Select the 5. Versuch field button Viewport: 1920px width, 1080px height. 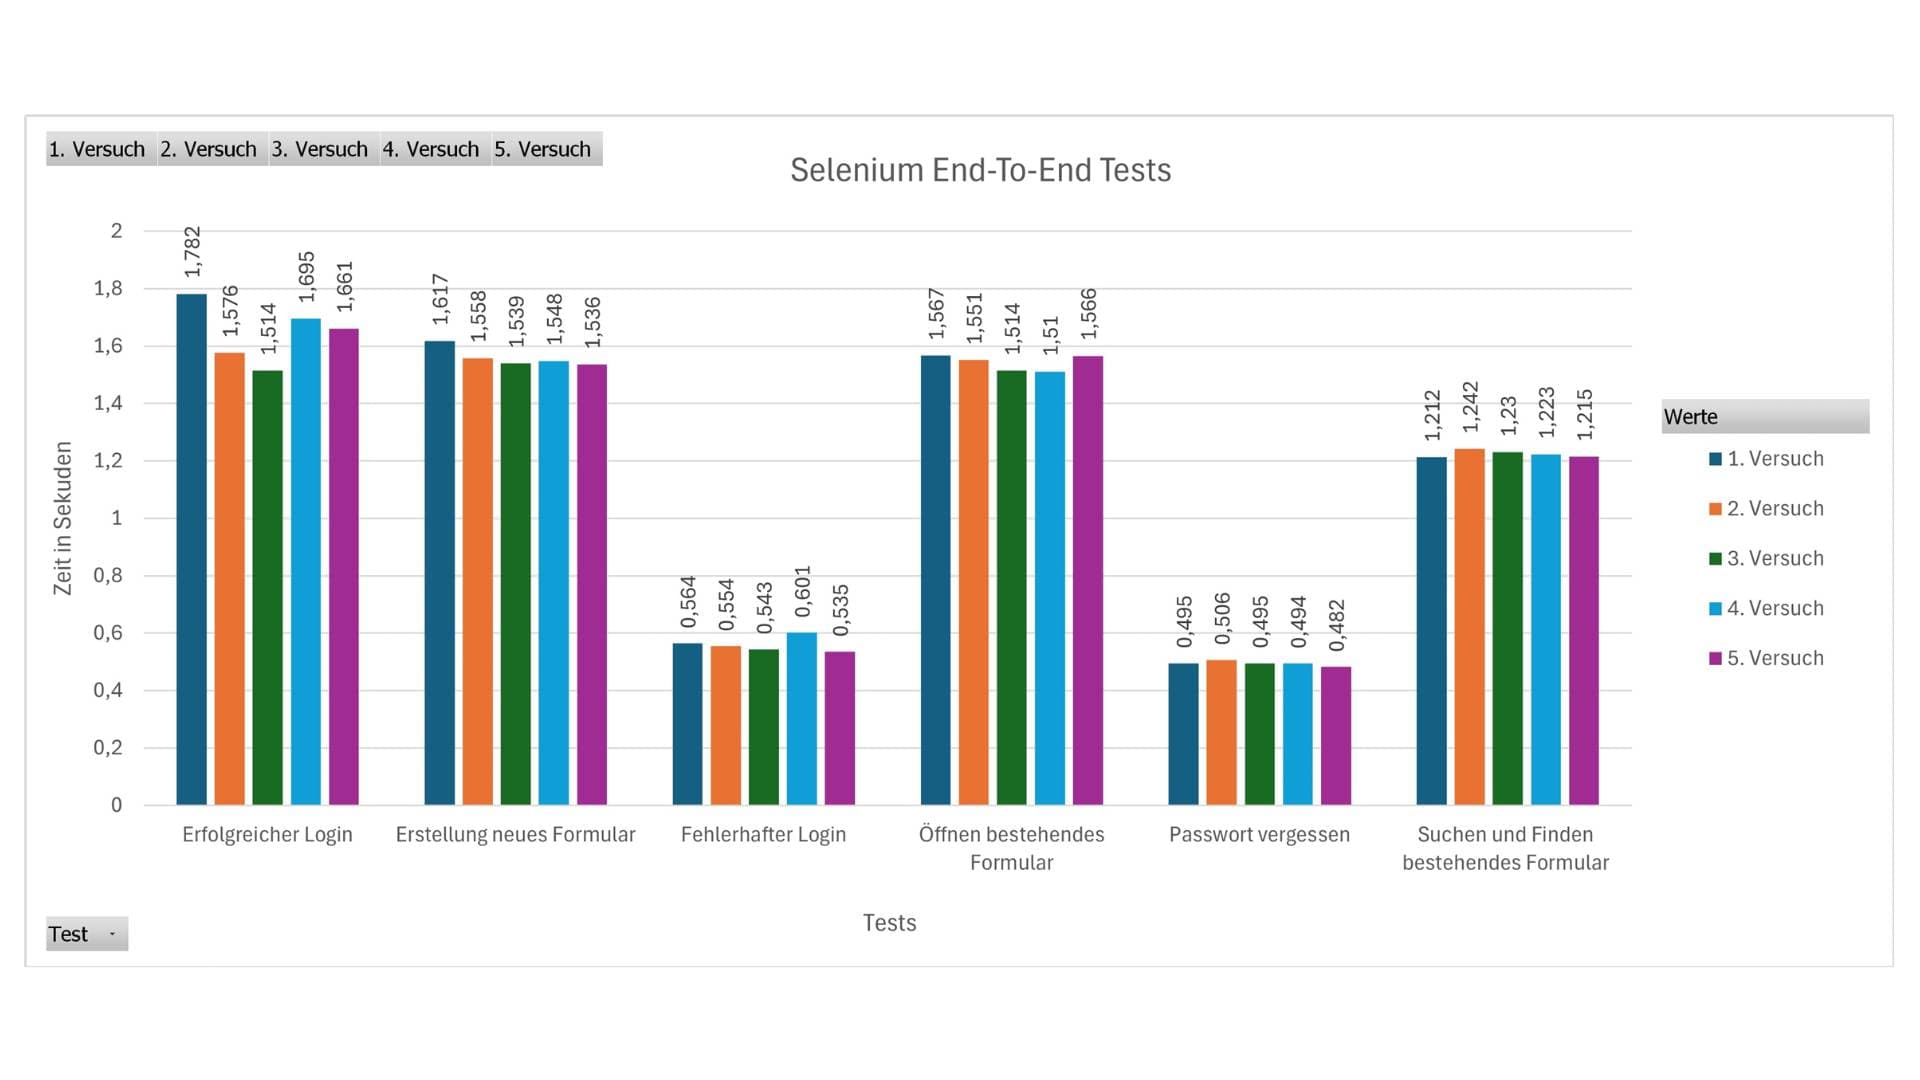point(547,149)
